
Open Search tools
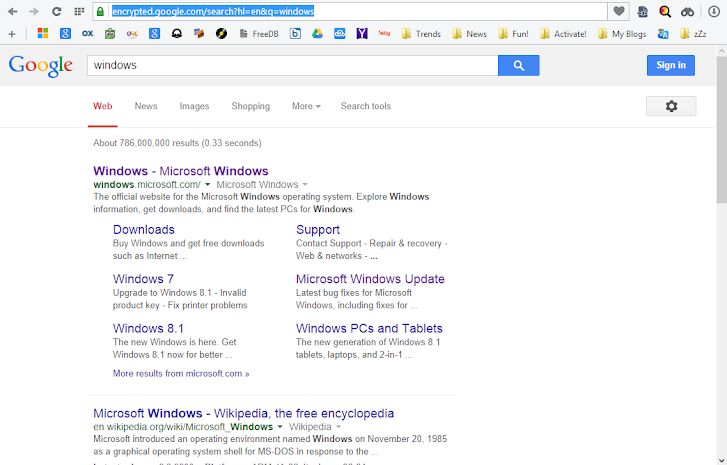[x=366, y=106]
